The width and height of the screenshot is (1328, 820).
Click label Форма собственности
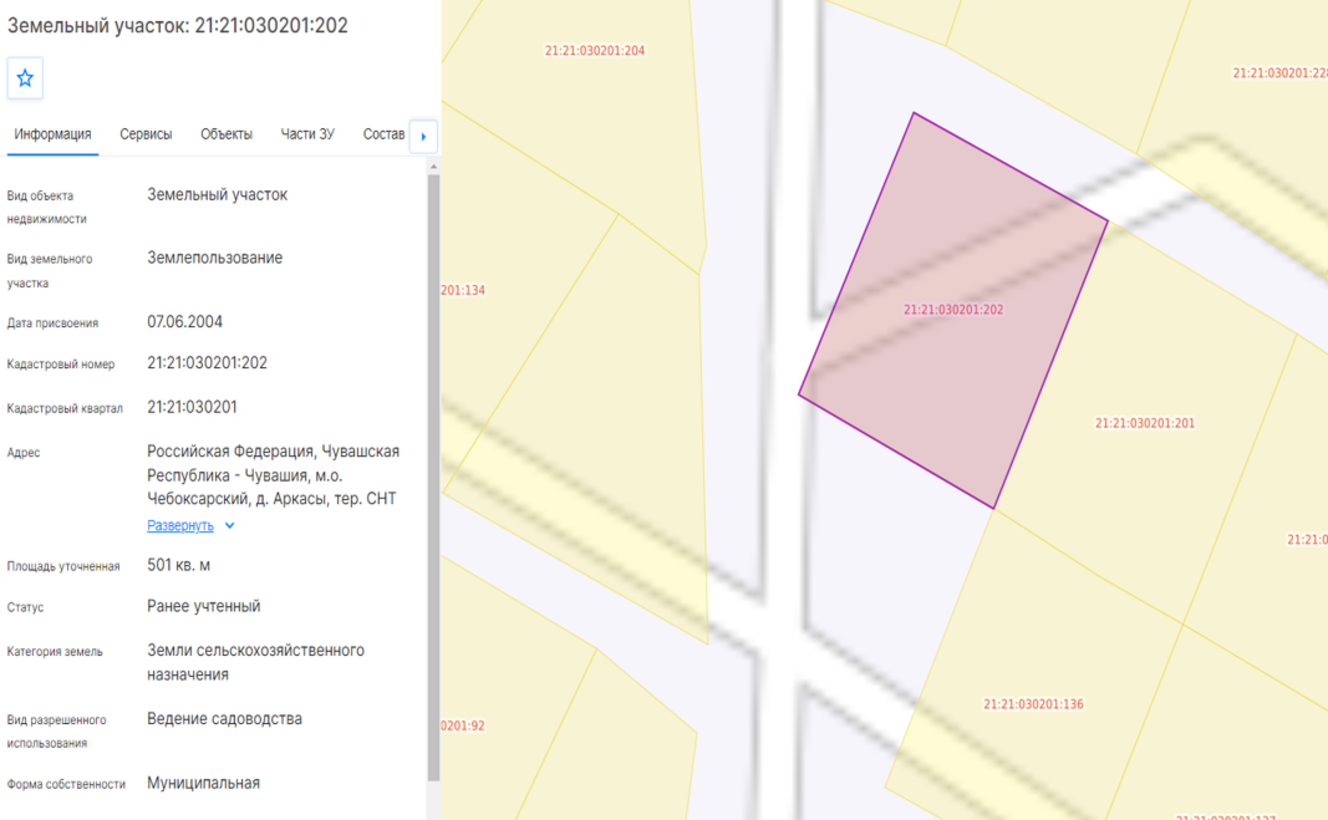point(66,784)
